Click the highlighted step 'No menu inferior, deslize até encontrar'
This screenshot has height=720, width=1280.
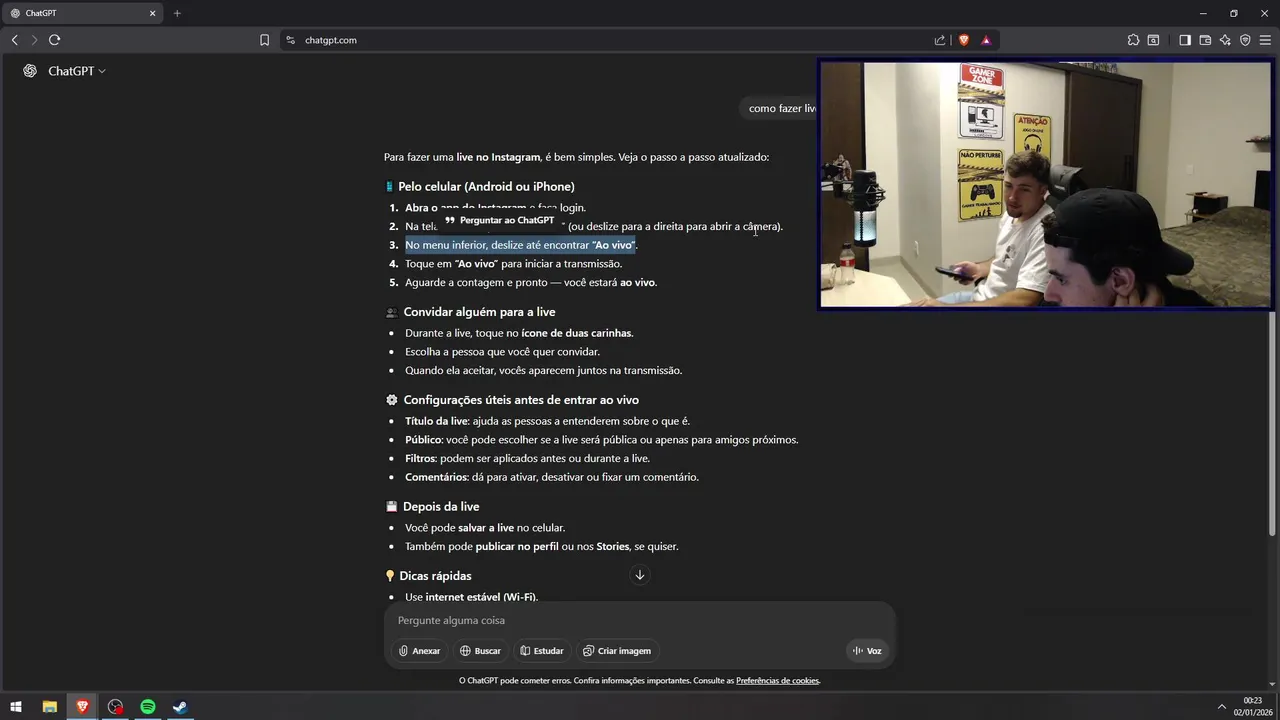(x=521, y=245)
